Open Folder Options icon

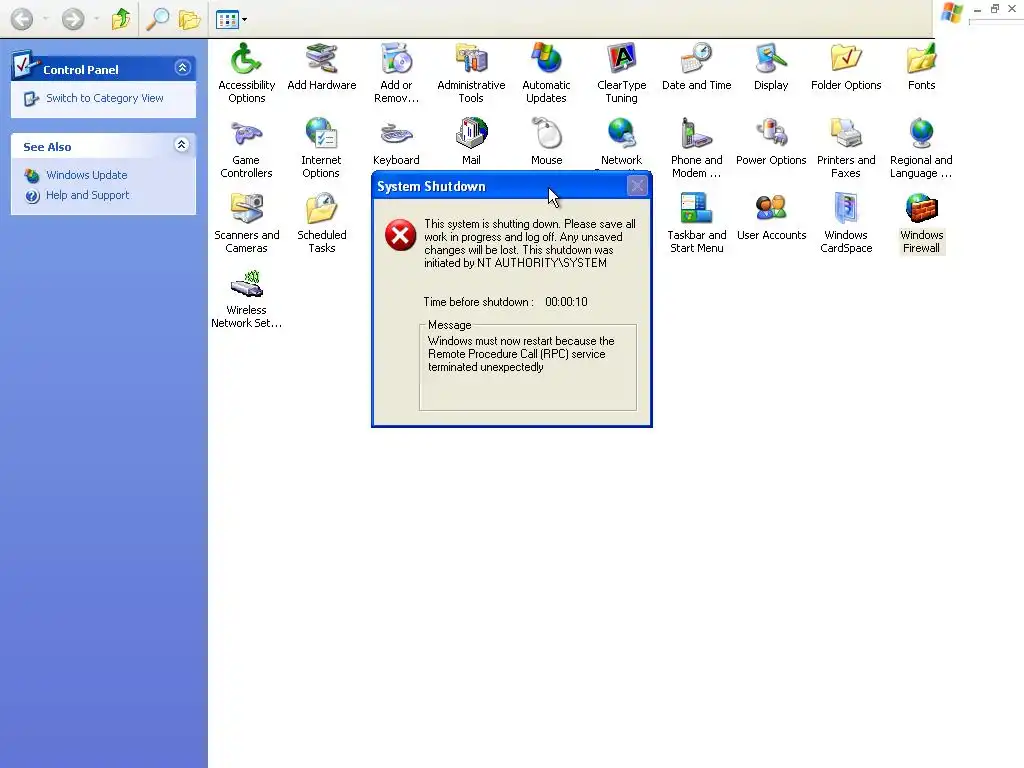pyautogui.click(x=846, y=67)
